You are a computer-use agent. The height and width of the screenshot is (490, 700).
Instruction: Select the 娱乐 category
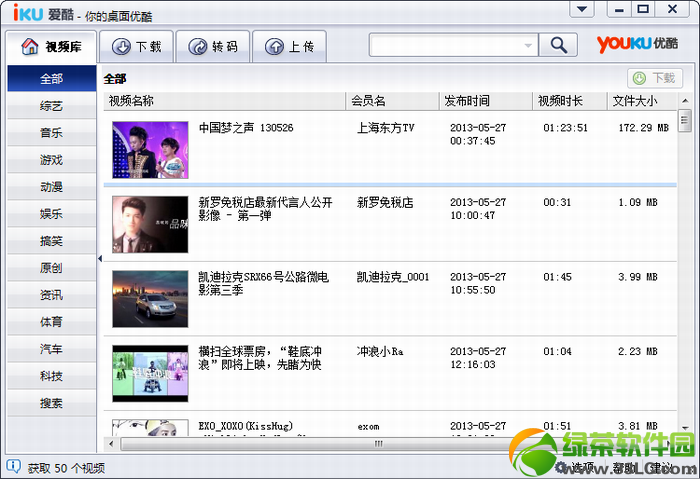tap(51, 214)
